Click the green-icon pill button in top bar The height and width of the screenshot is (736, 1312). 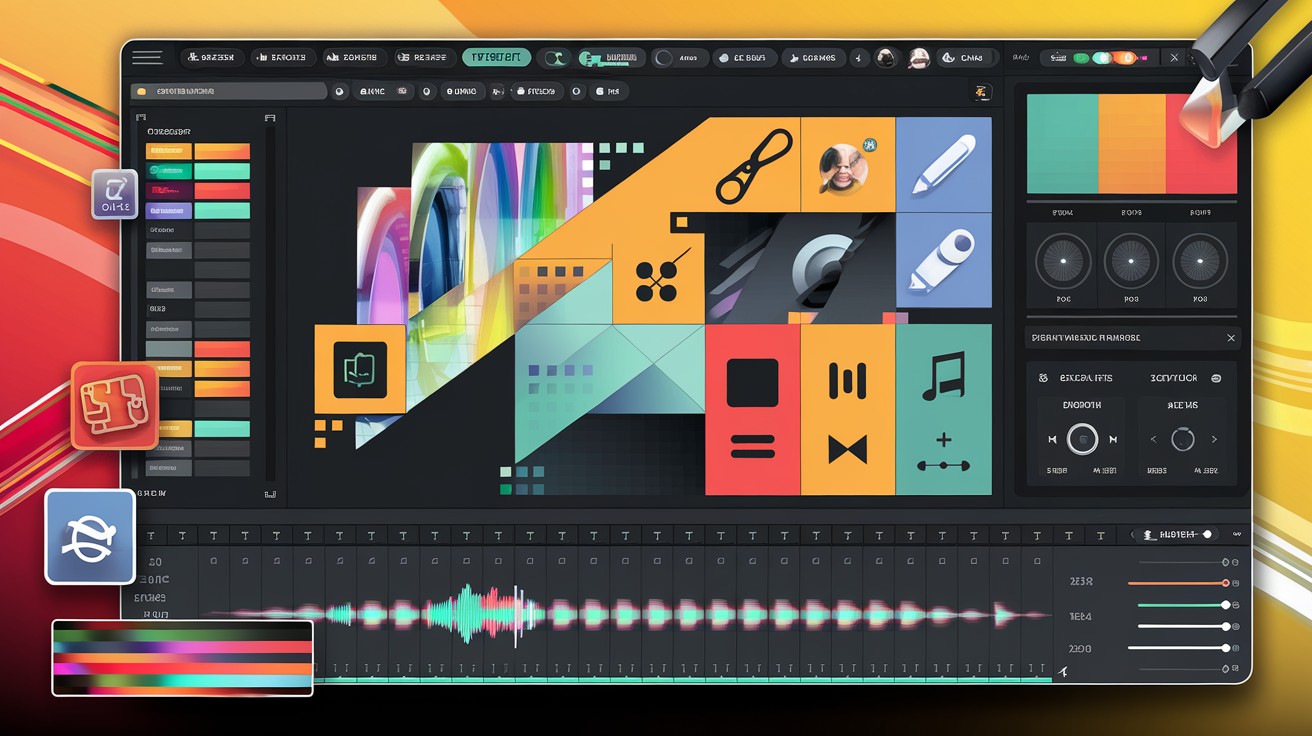click(610, 58)
